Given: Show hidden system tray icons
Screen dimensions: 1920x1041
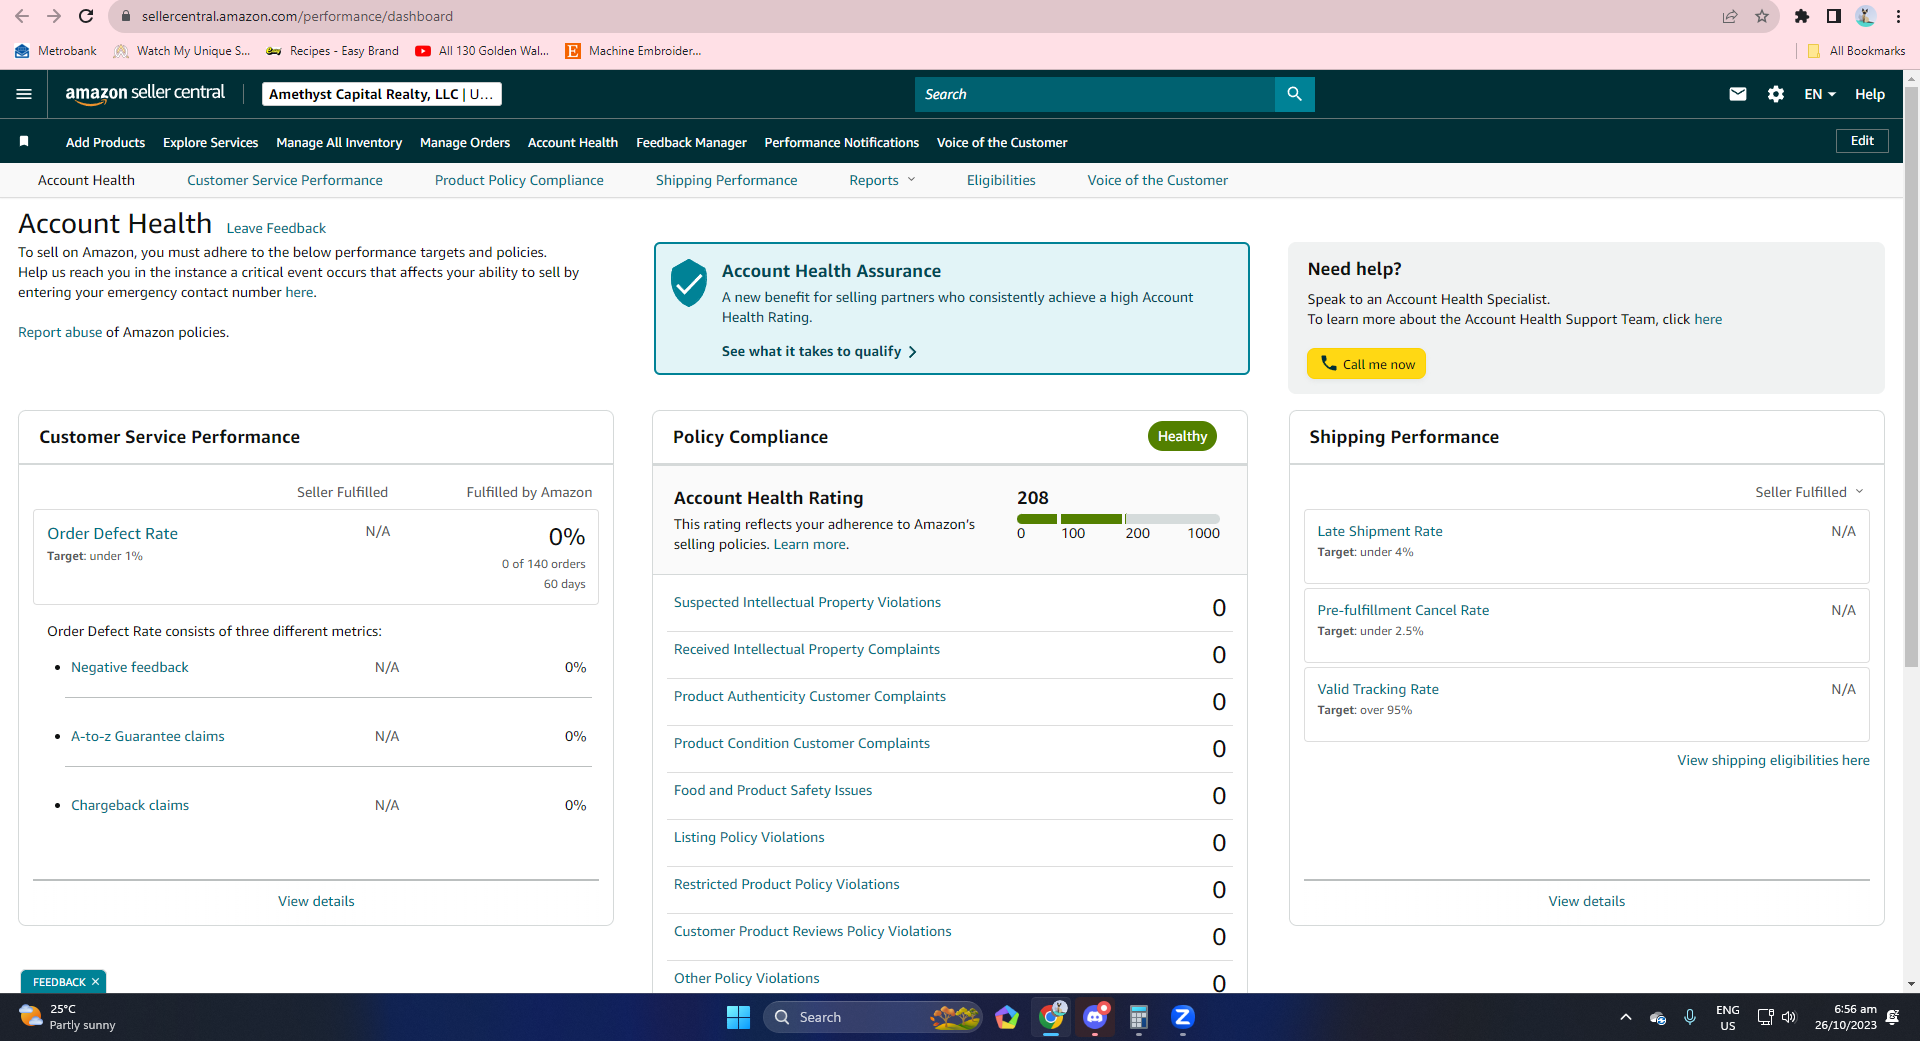Looking at the screenshot, I should click(x=1626, y=1017).
